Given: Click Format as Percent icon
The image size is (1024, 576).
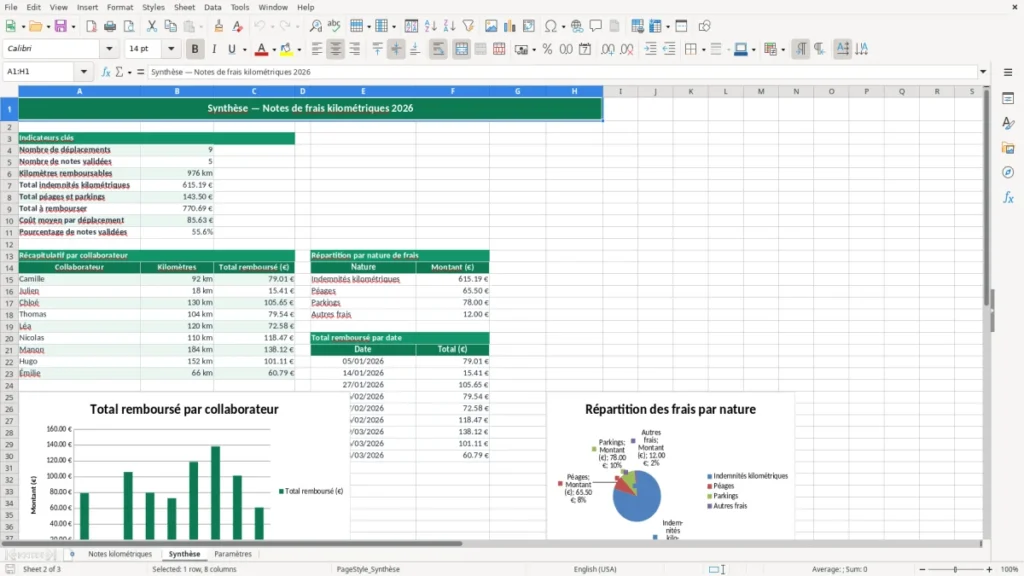Looking at the screenshot, I should pos(547,49).
